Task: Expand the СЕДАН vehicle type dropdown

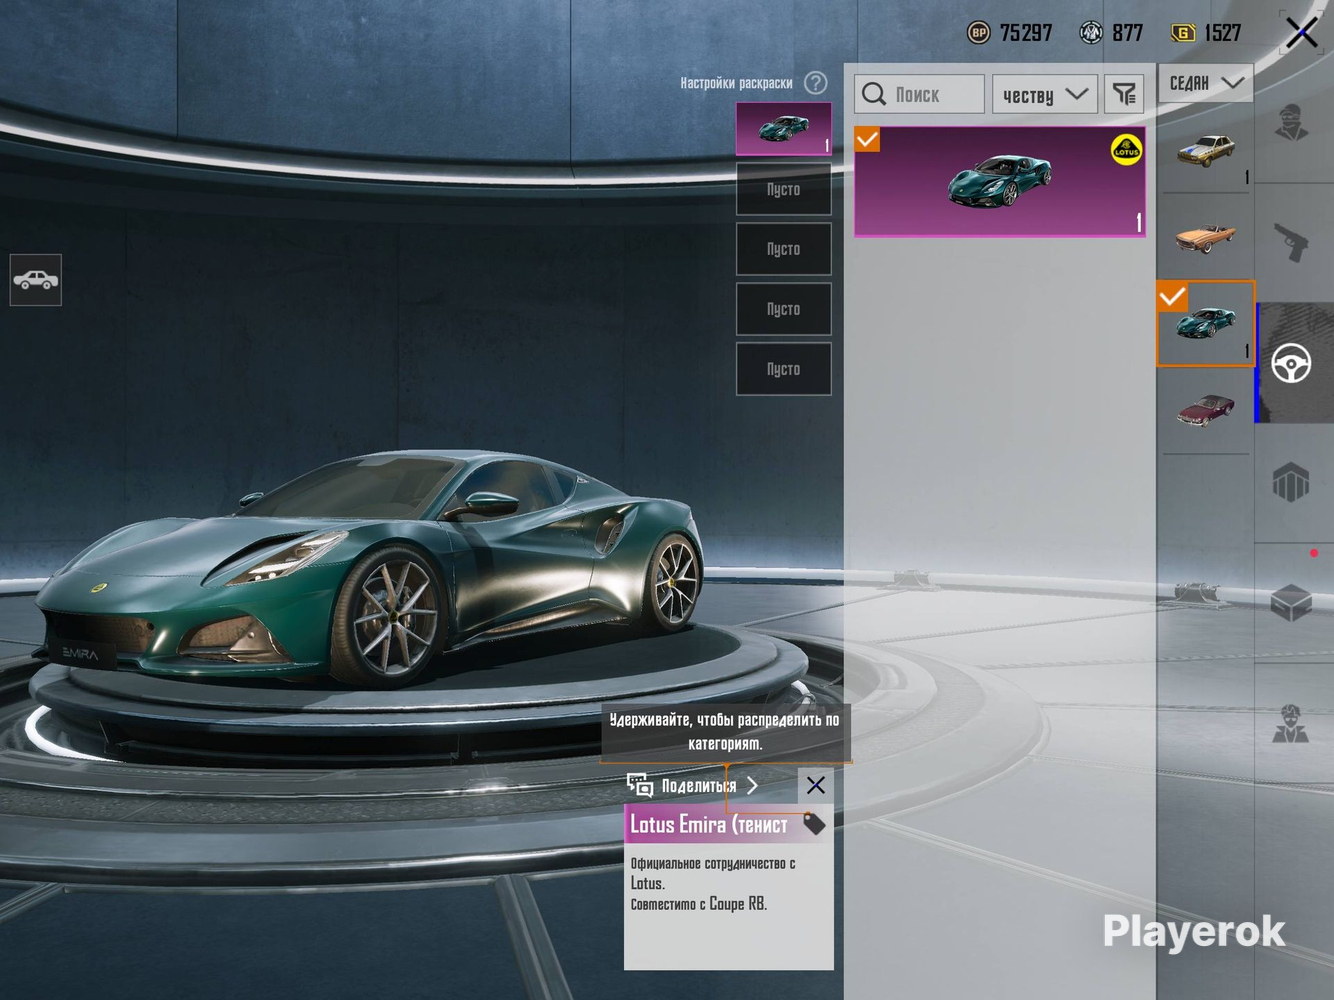Action: click(1205, 83)
